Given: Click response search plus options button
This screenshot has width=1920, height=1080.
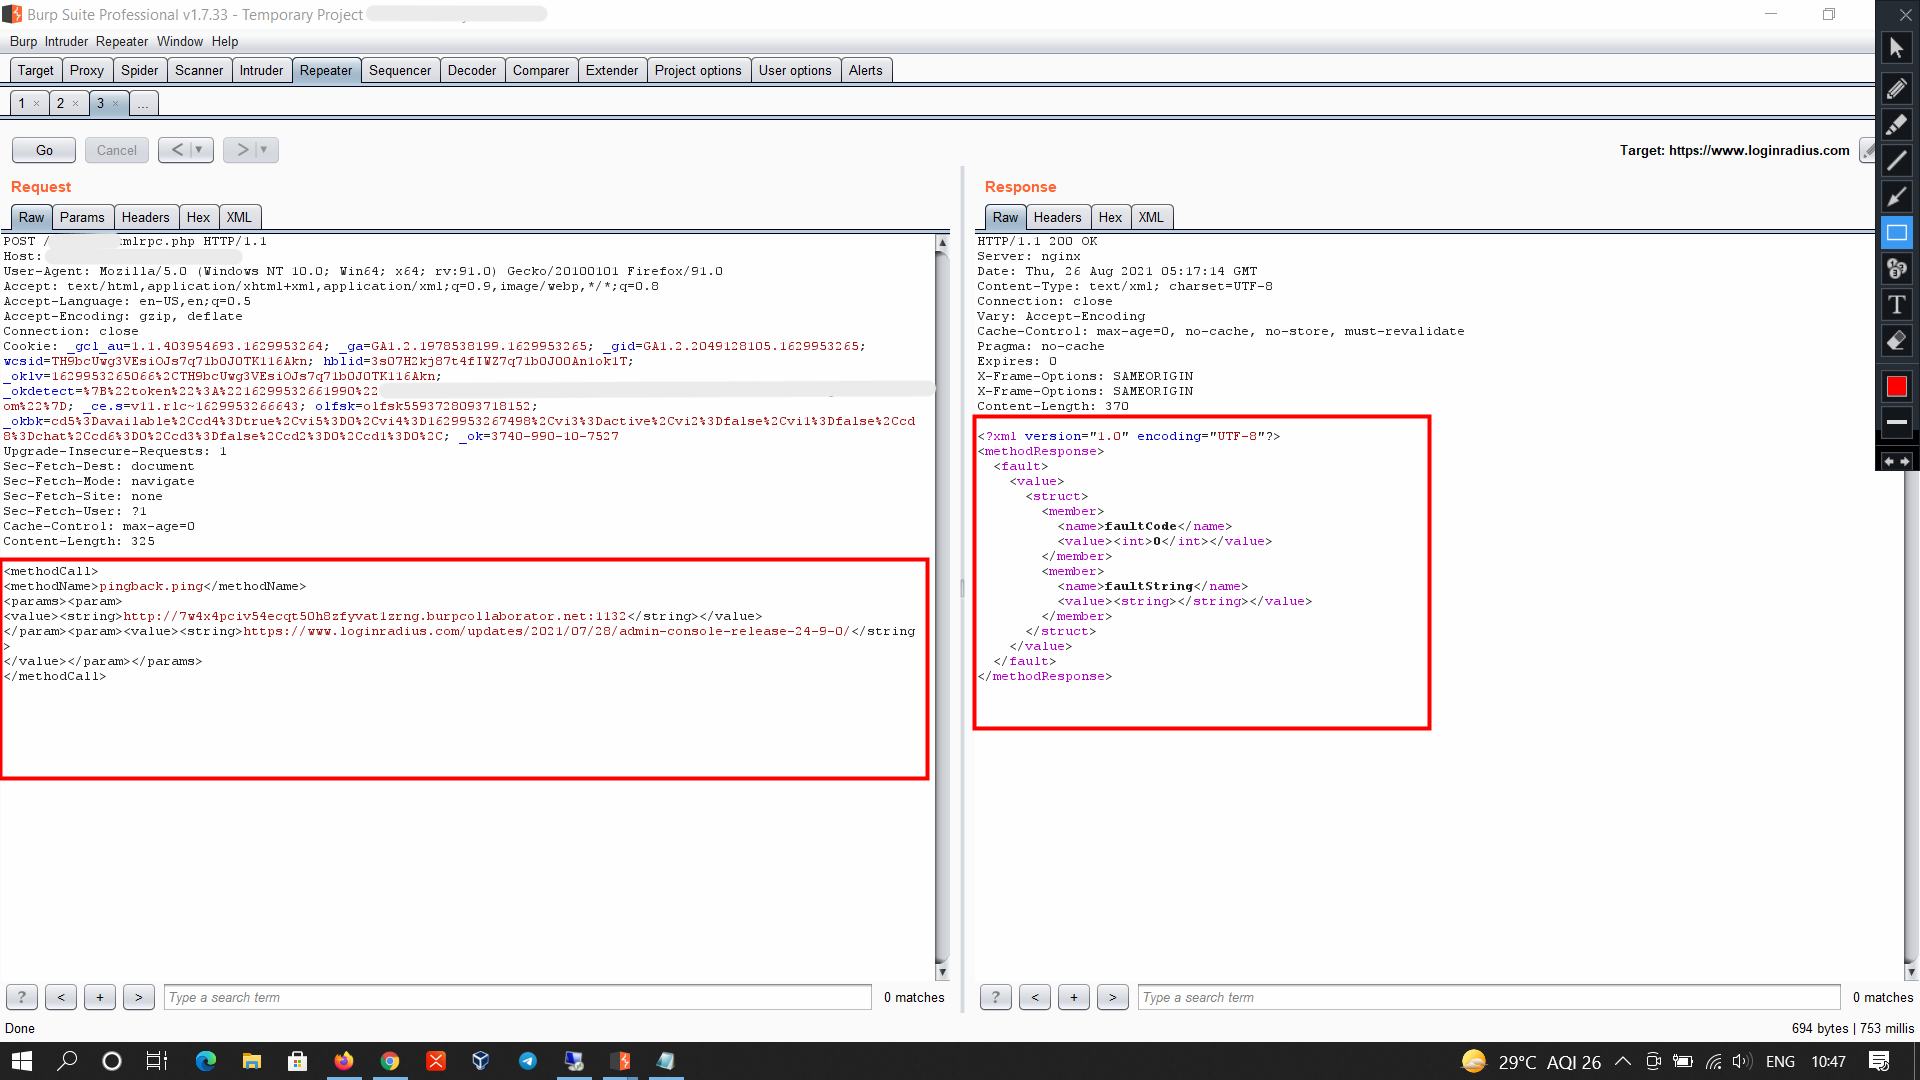Looking at the screenshot, I should click(1074, 997).
